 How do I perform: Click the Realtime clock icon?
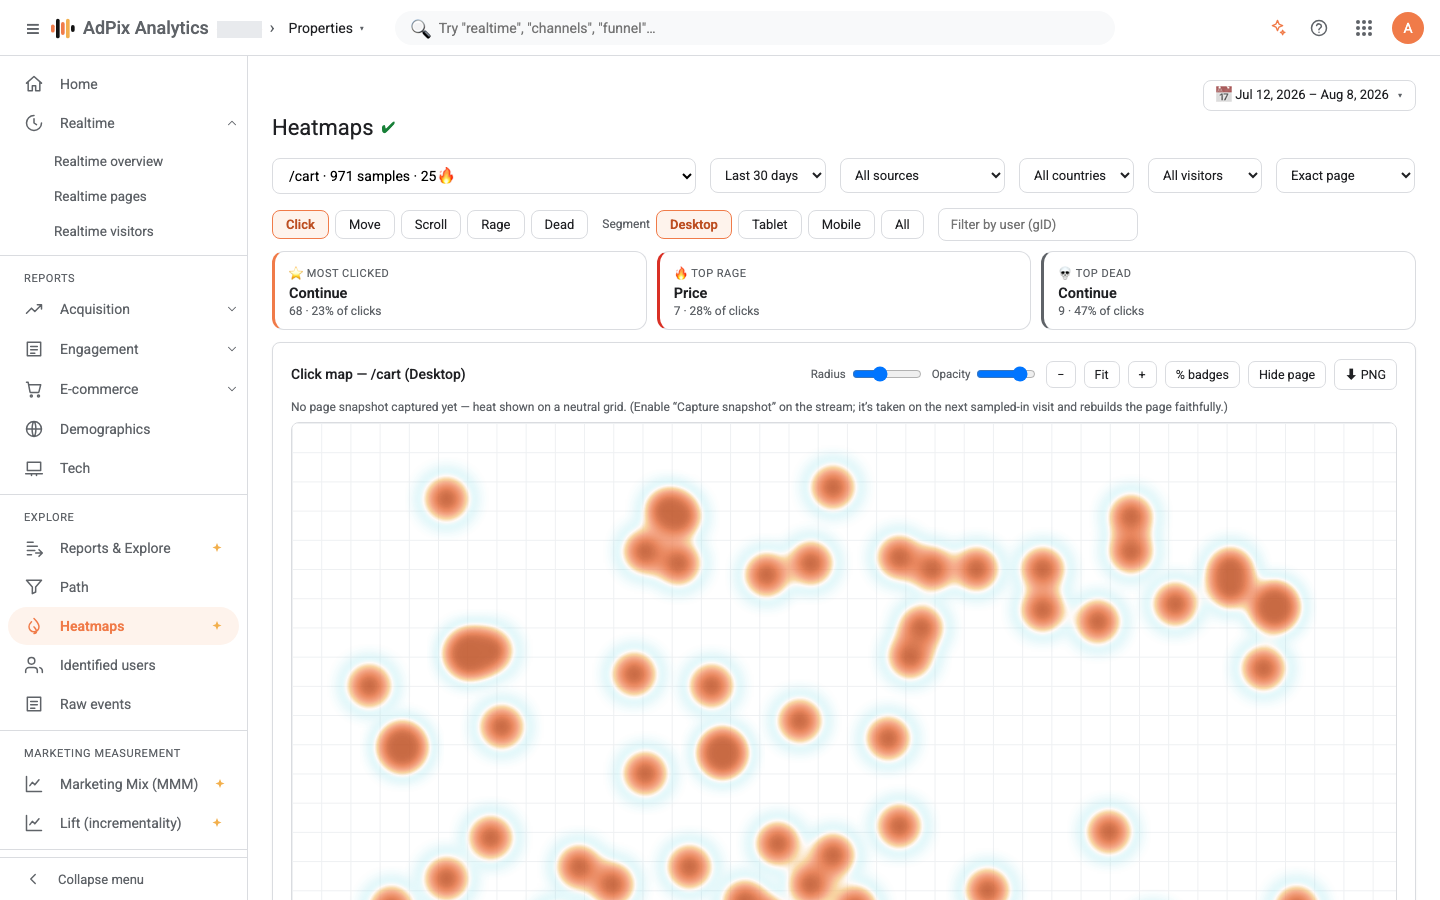click(x=34, y=123)
